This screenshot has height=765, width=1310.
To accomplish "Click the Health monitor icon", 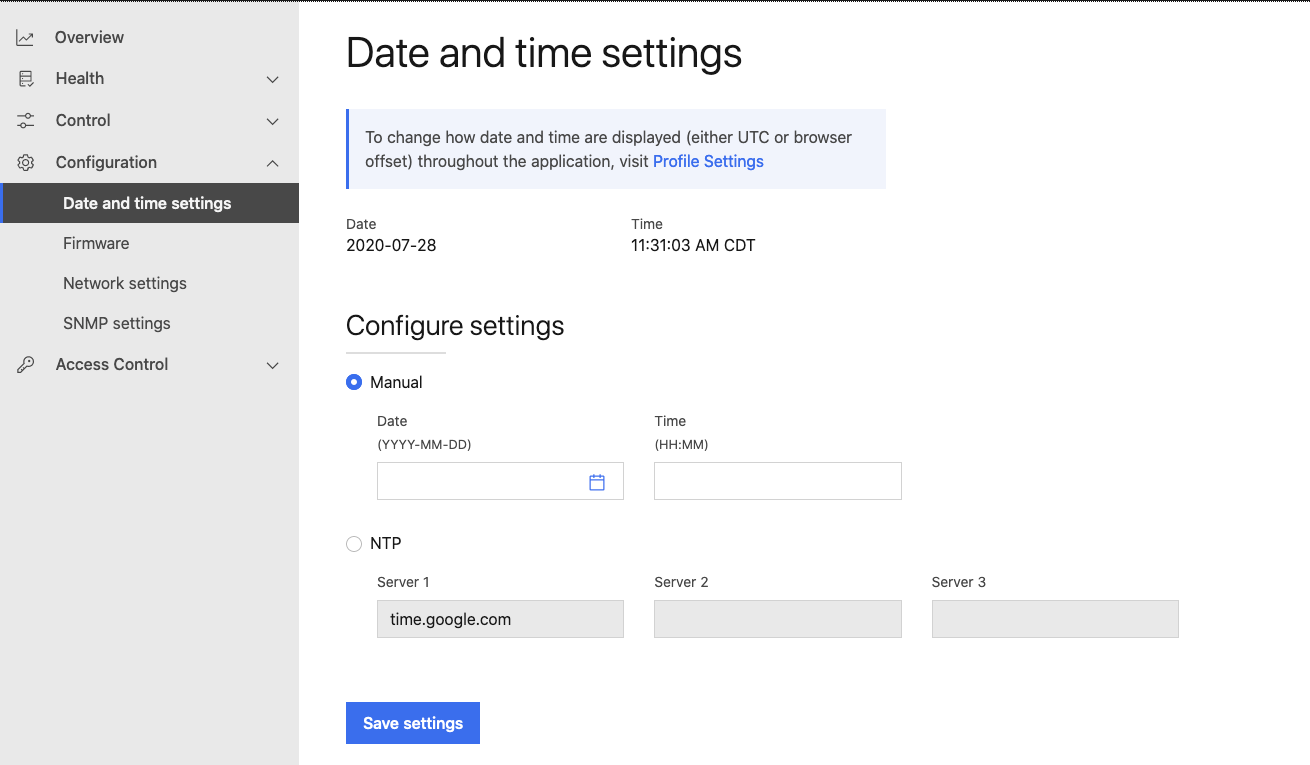I will click(25, 78).
